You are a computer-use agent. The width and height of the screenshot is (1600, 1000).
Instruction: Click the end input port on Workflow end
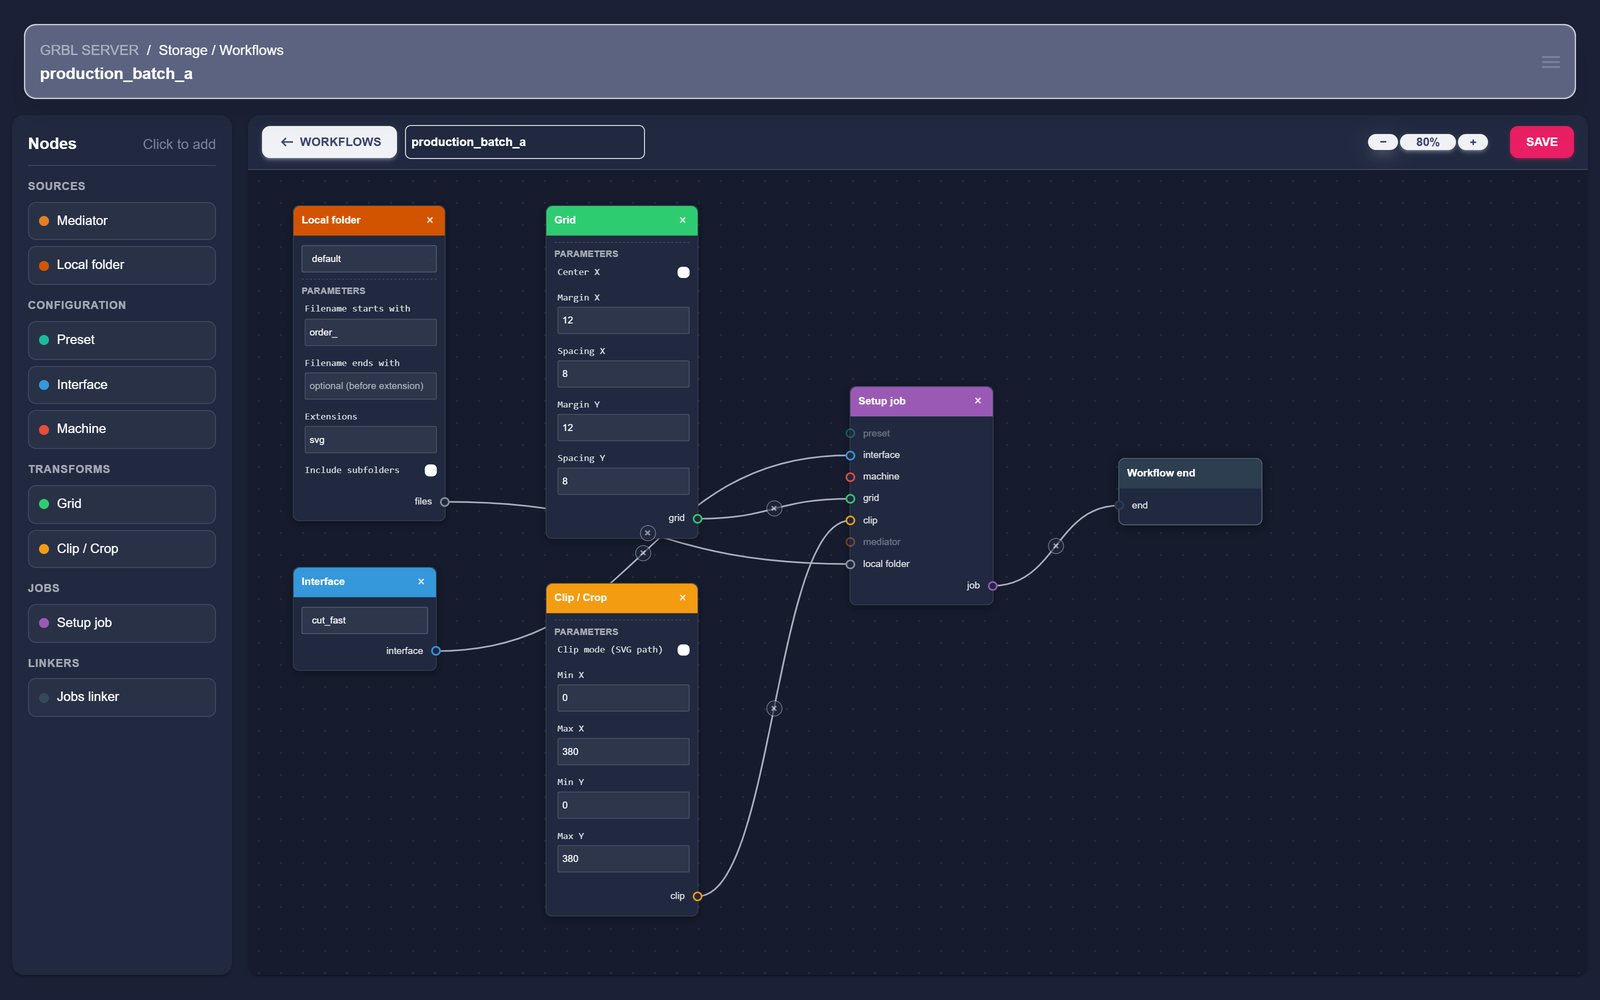(x=1119, y=506)
